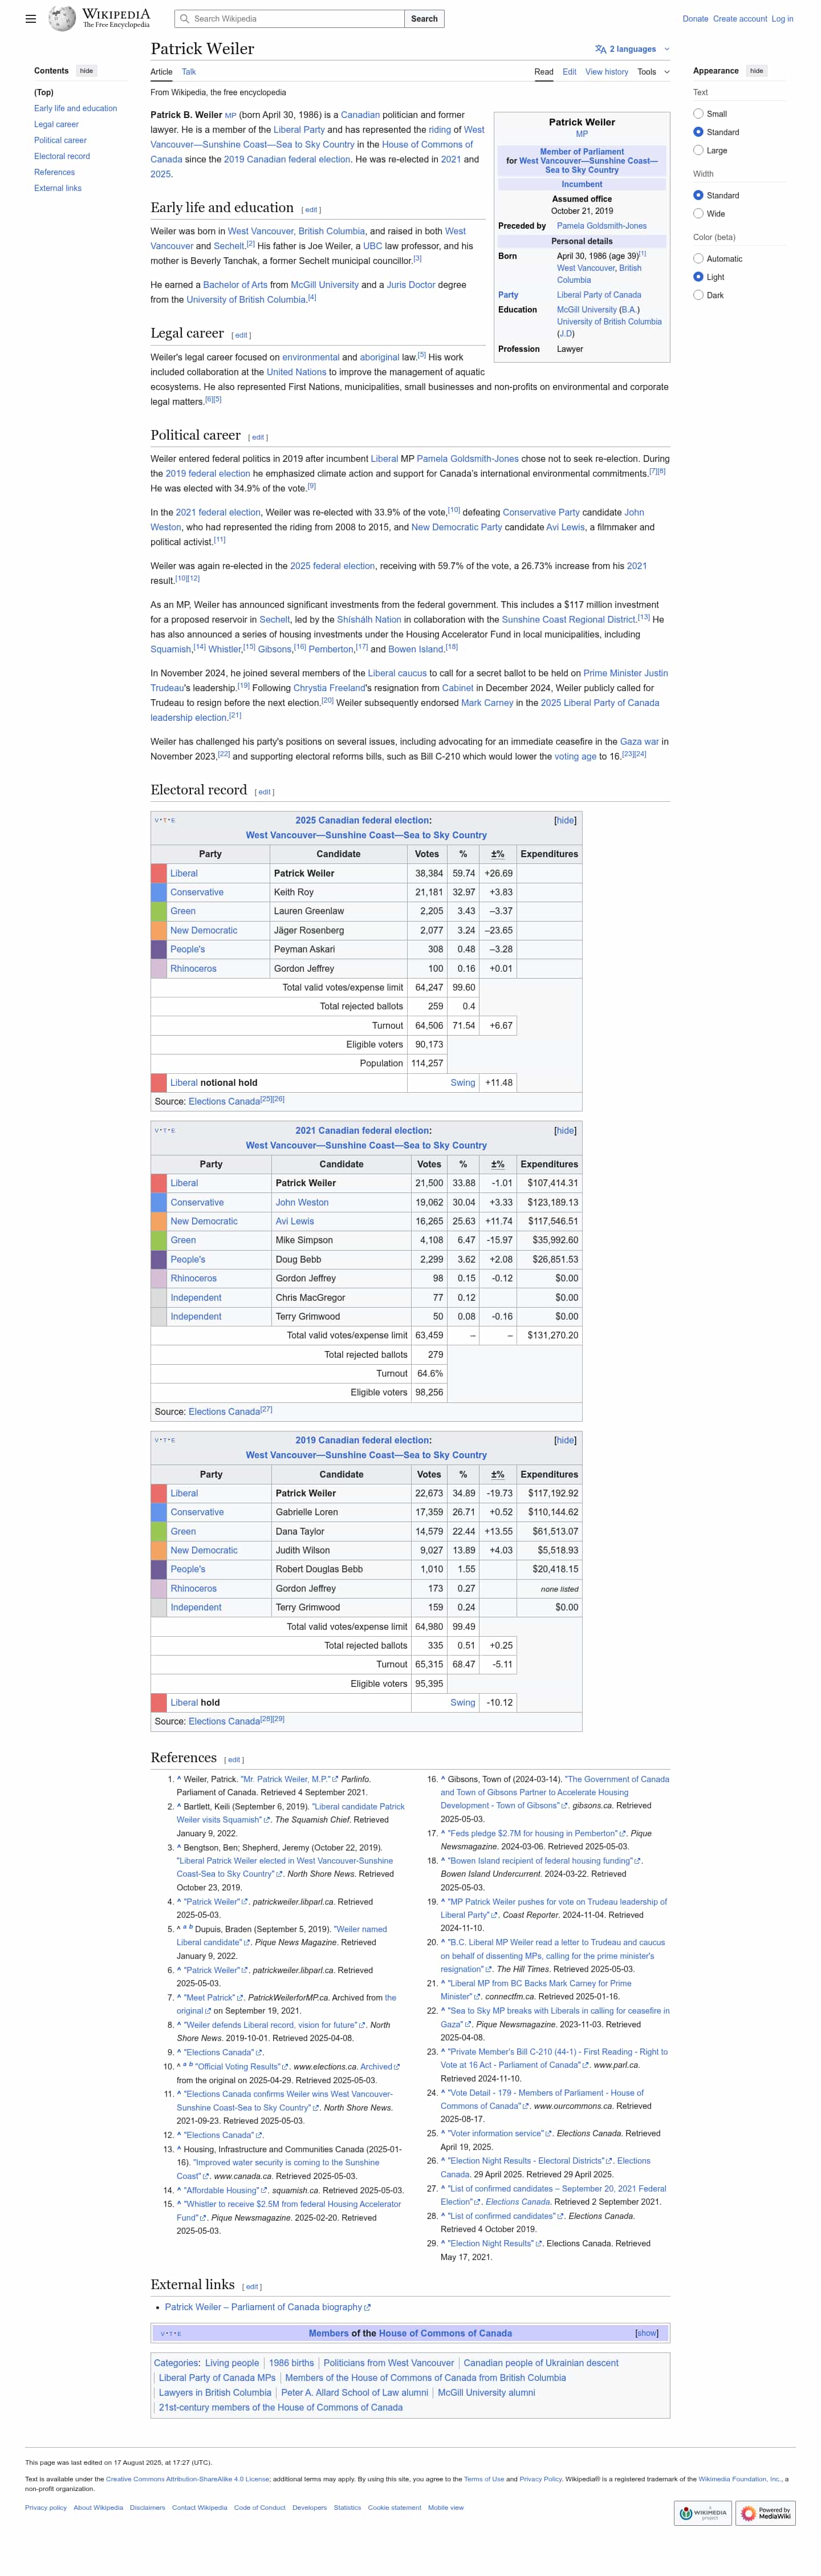821x2576 pixels.
Task: Expand the Members of House of Commons navbox
Action: (x=647, y=2333)
